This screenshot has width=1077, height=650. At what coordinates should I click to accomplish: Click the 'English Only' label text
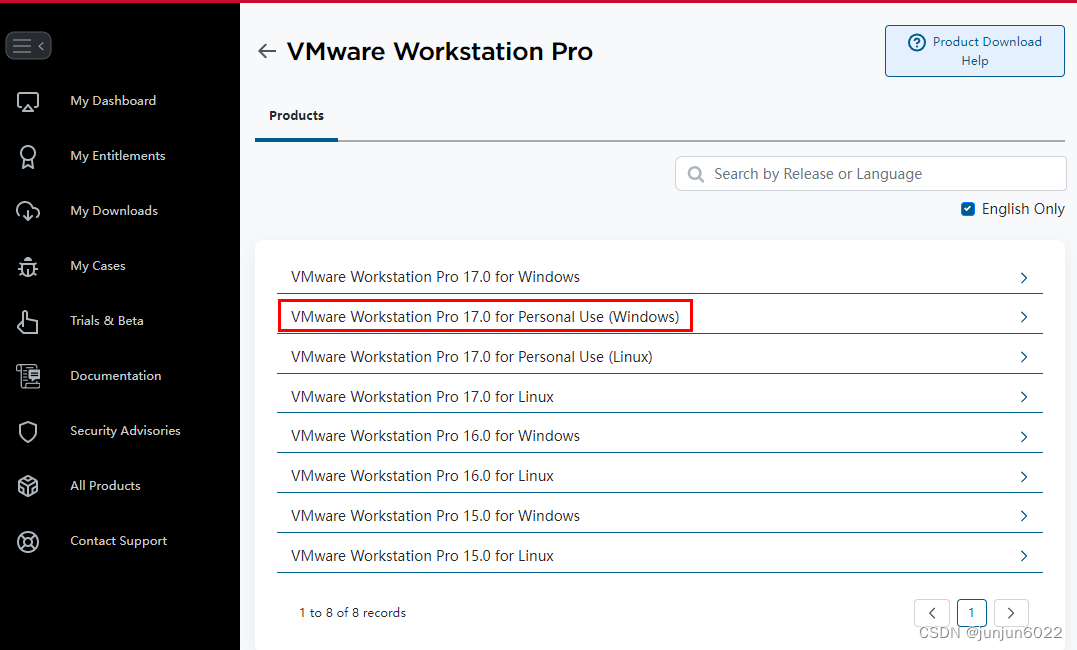[1023, 209]
